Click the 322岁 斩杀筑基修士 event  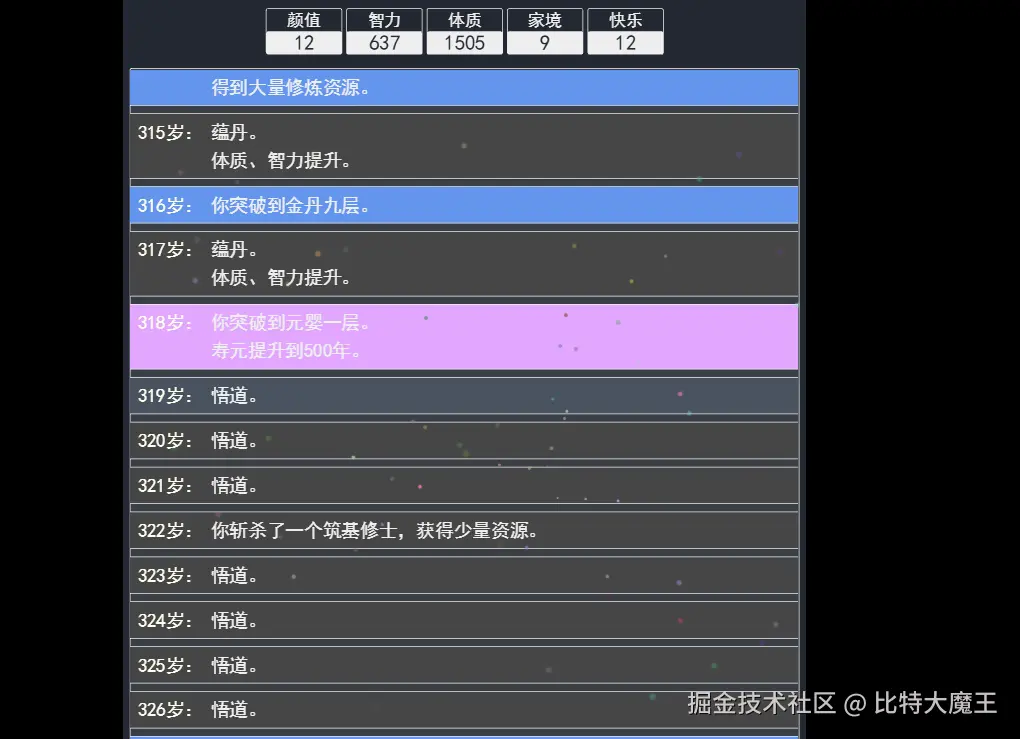[463, 530]
